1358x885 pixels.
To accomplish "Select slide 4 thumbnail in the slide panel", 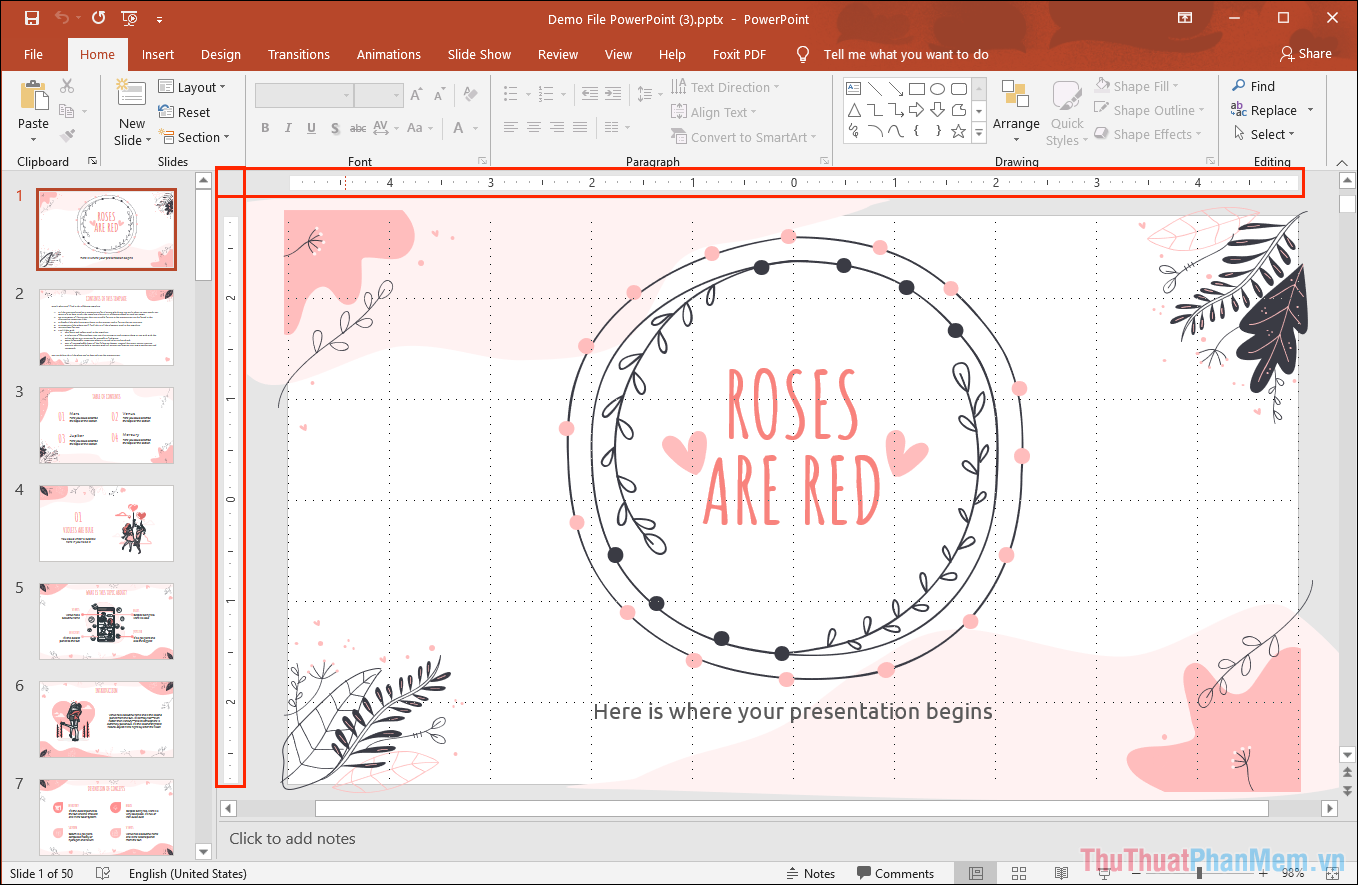I will (106, 523).
